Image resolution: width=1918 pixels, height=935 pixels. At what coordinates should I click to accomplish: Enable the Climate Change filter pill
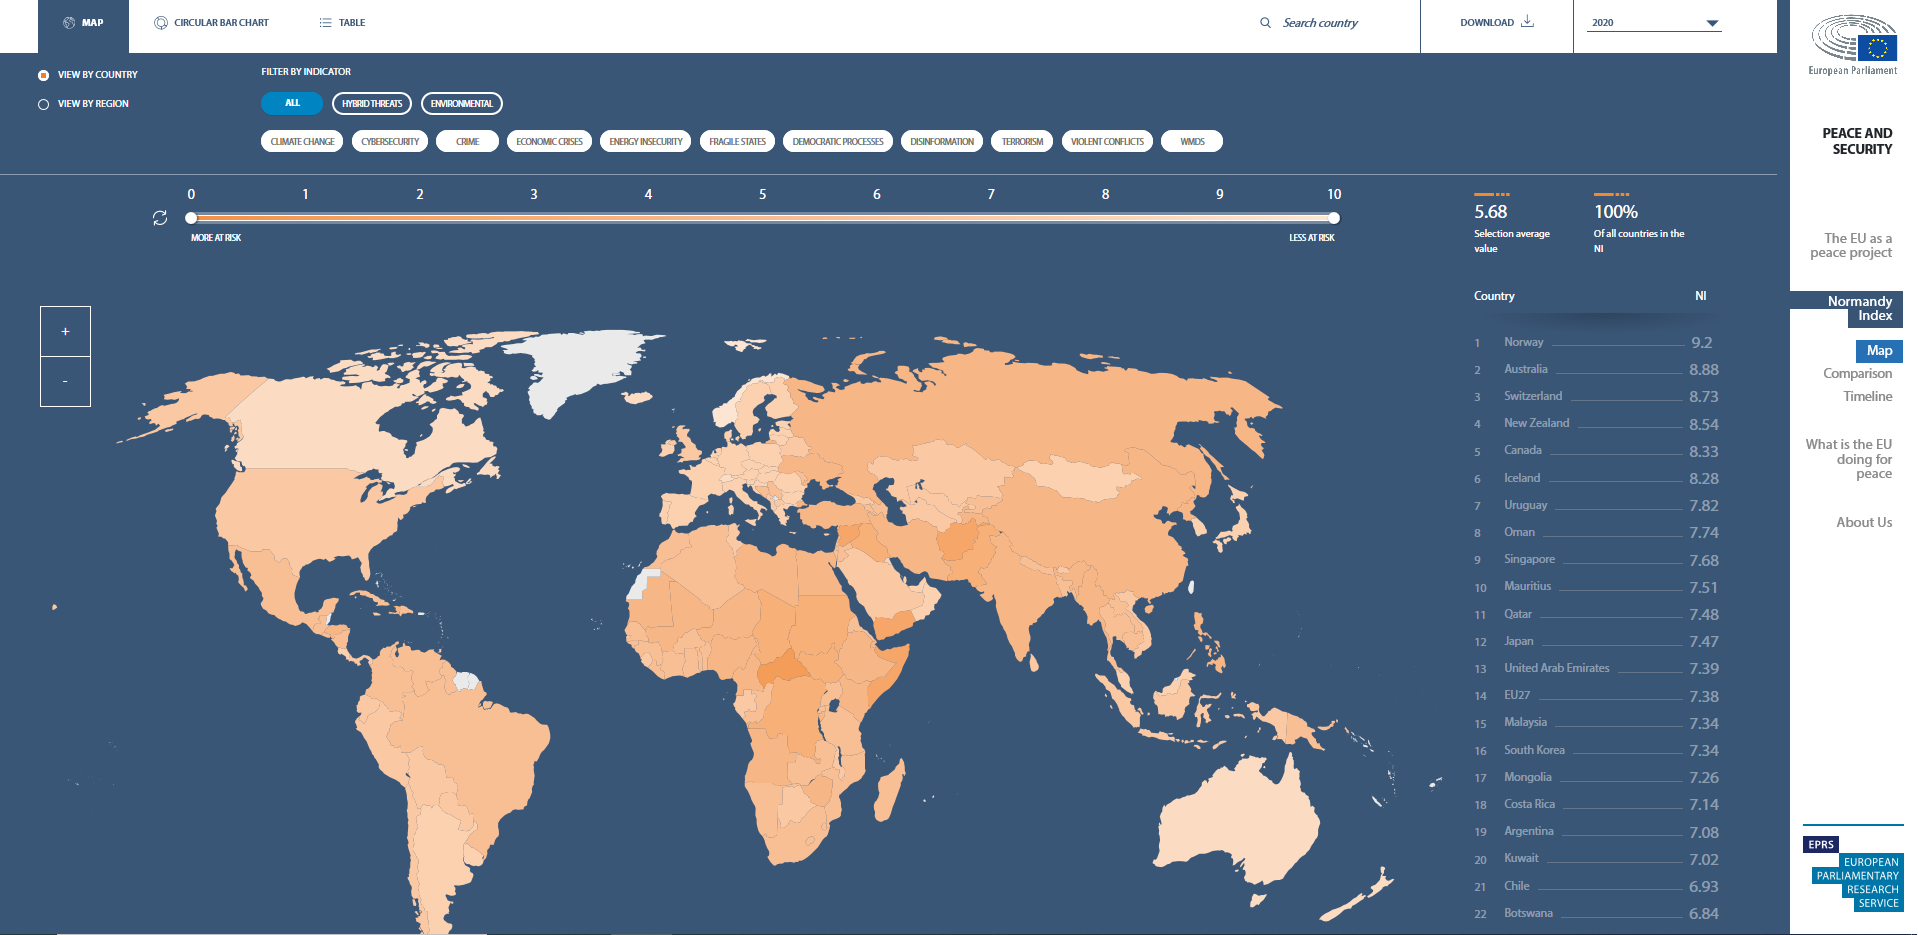pyautogui.click(x=302, y=142)
